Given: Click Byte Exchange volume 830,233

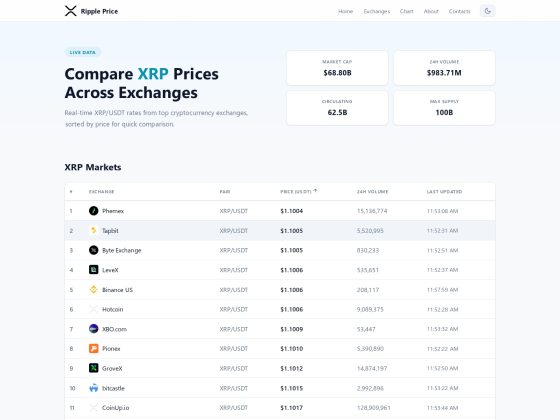Looking at the screenshot, I should pyautogui.click(x=368, y=250).
